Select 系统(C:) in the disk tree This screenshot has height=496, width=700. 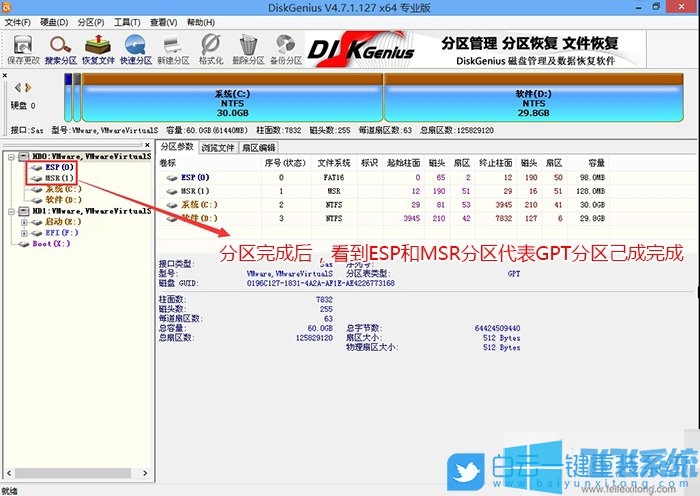click(x=63, y=189)
